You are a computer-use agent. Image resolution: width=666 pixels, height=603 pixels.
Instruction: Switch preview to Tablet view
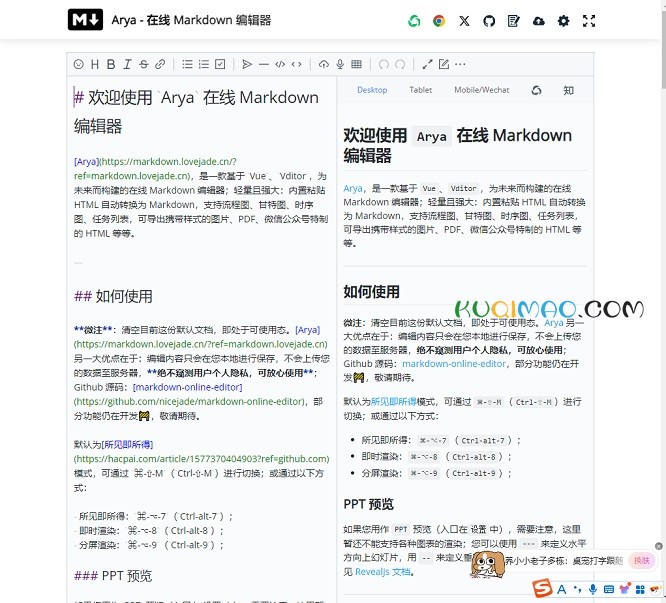pos(420,90)
